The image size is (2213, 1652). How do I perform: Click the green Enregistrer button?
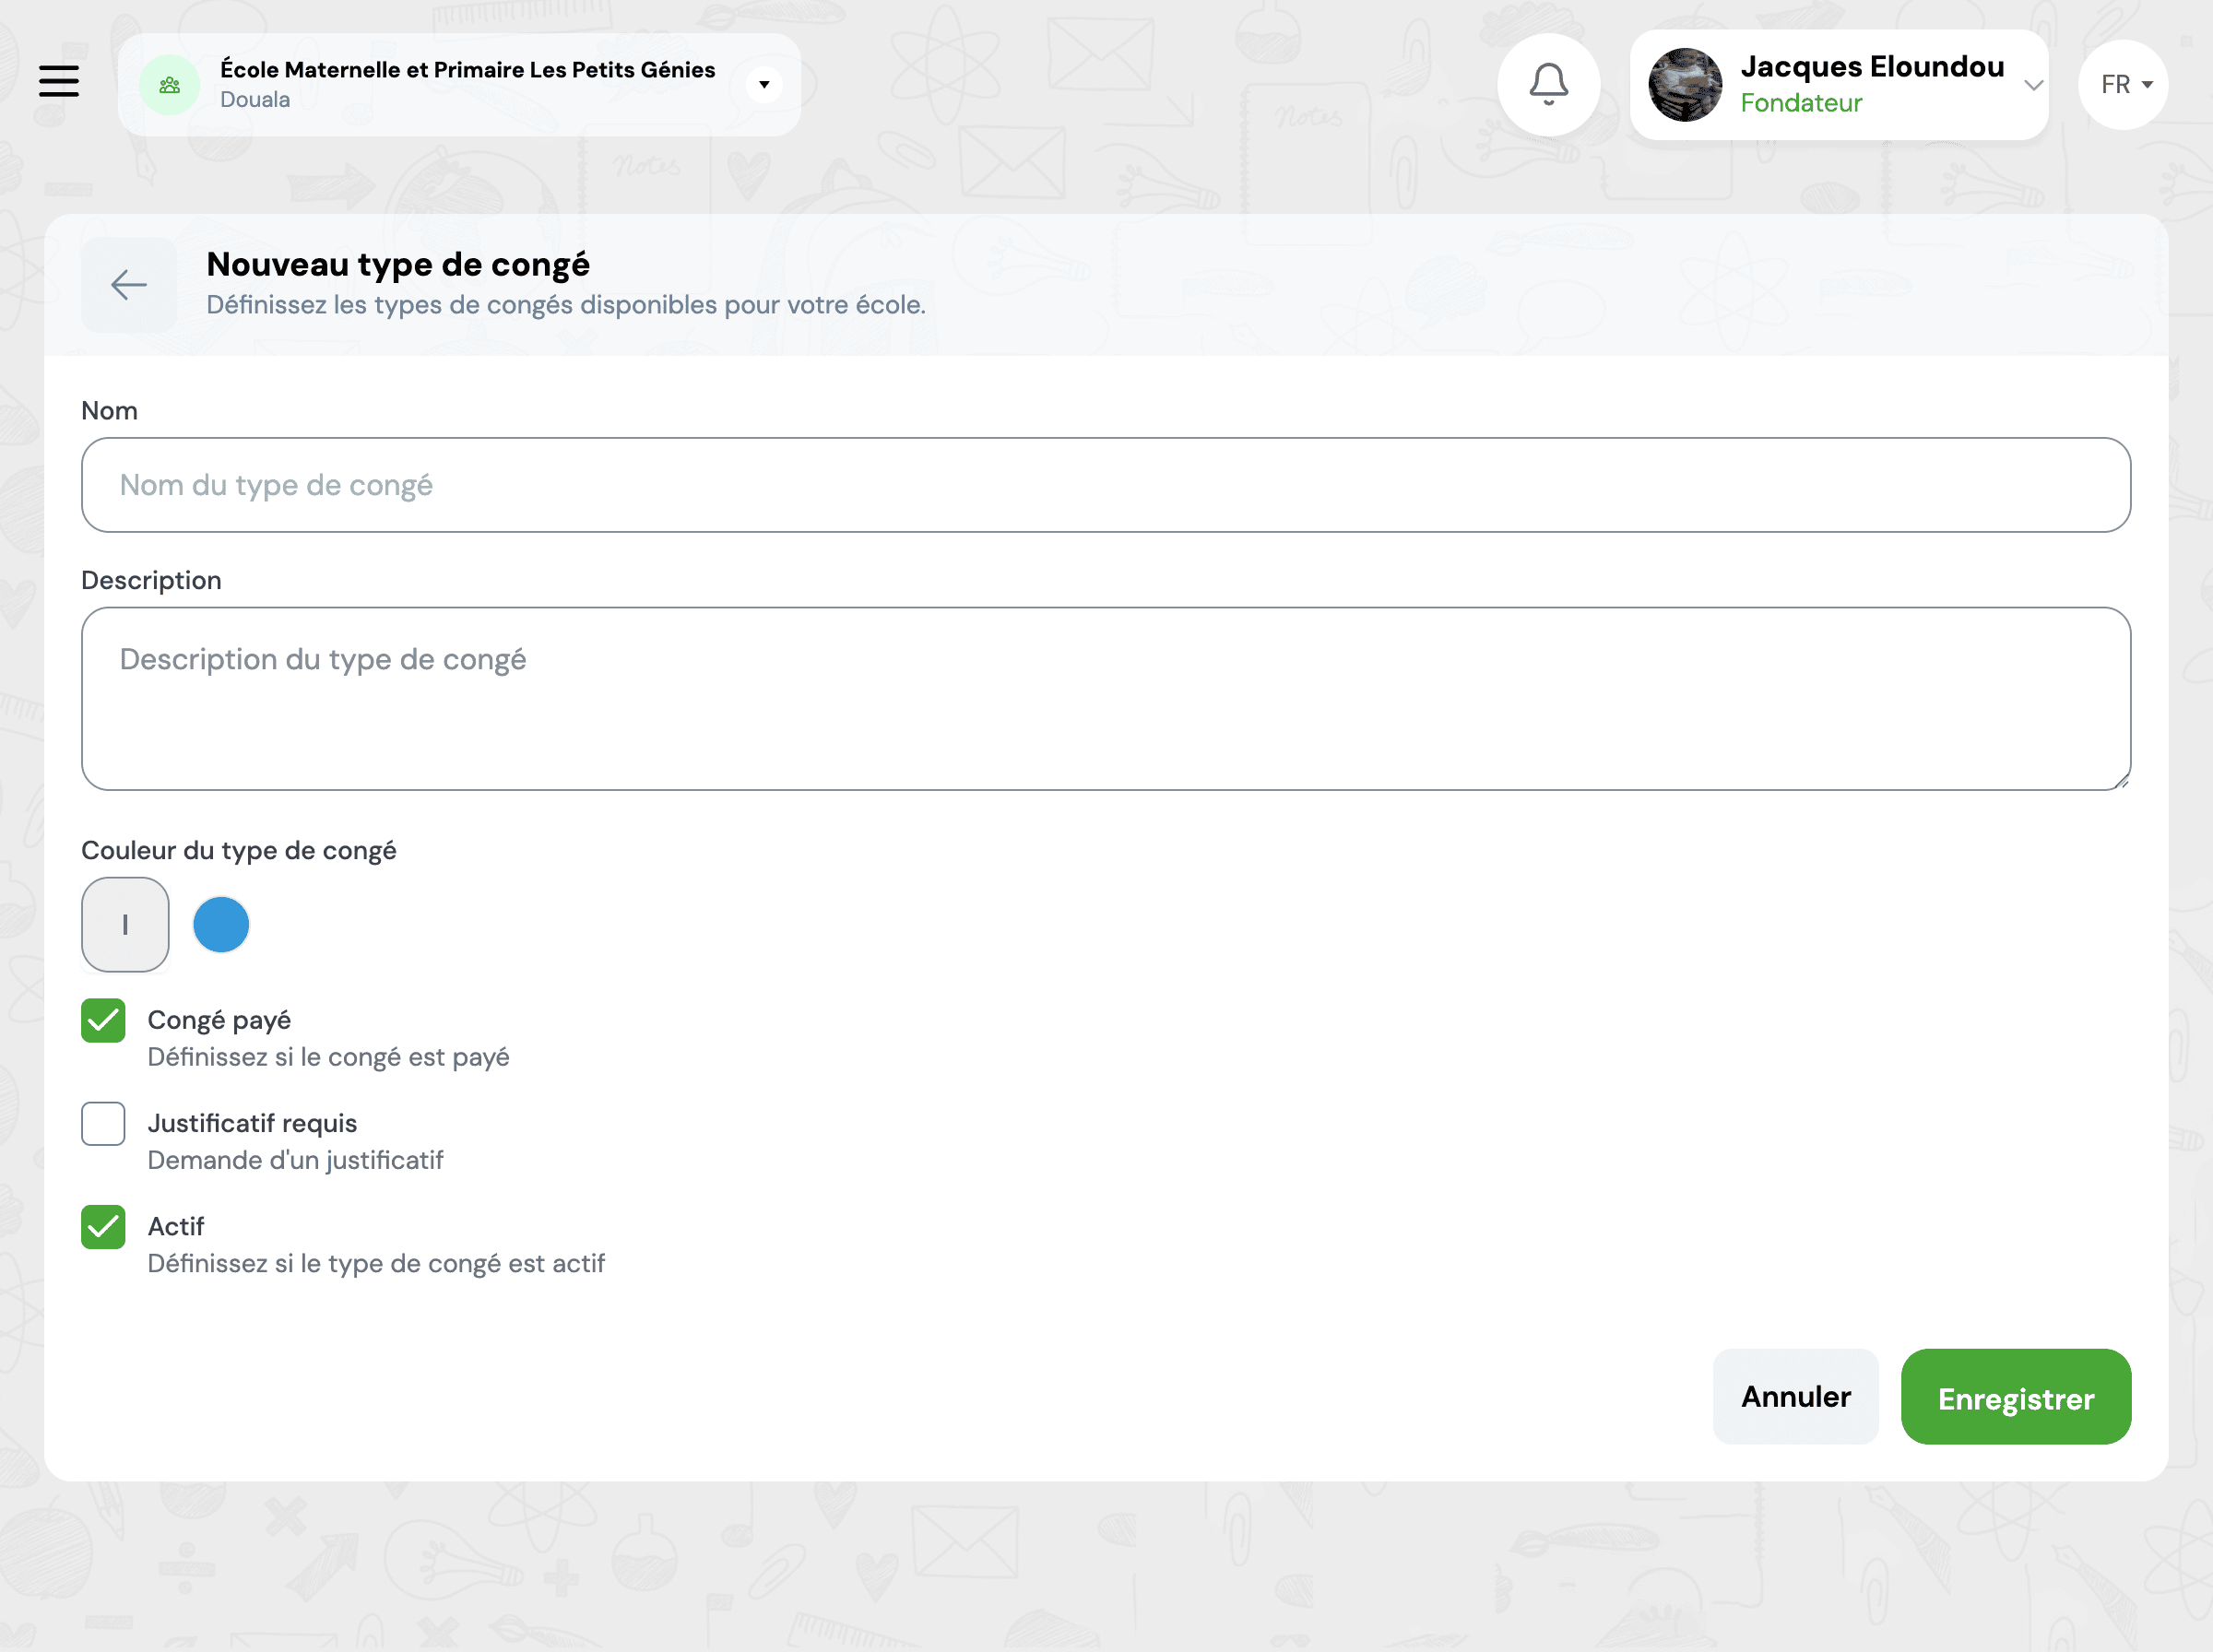coord(2015,1396)
